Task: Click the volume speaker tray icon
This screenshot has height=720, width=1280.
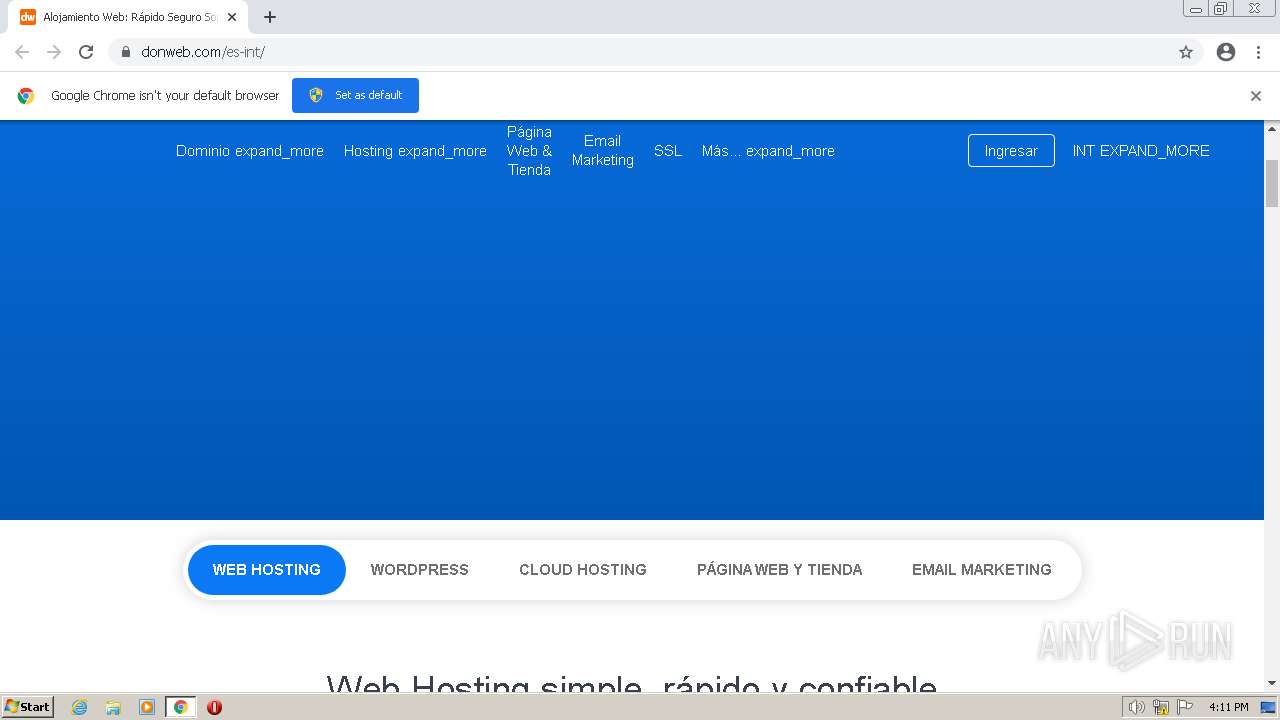Action: (x=1136, y=707)
